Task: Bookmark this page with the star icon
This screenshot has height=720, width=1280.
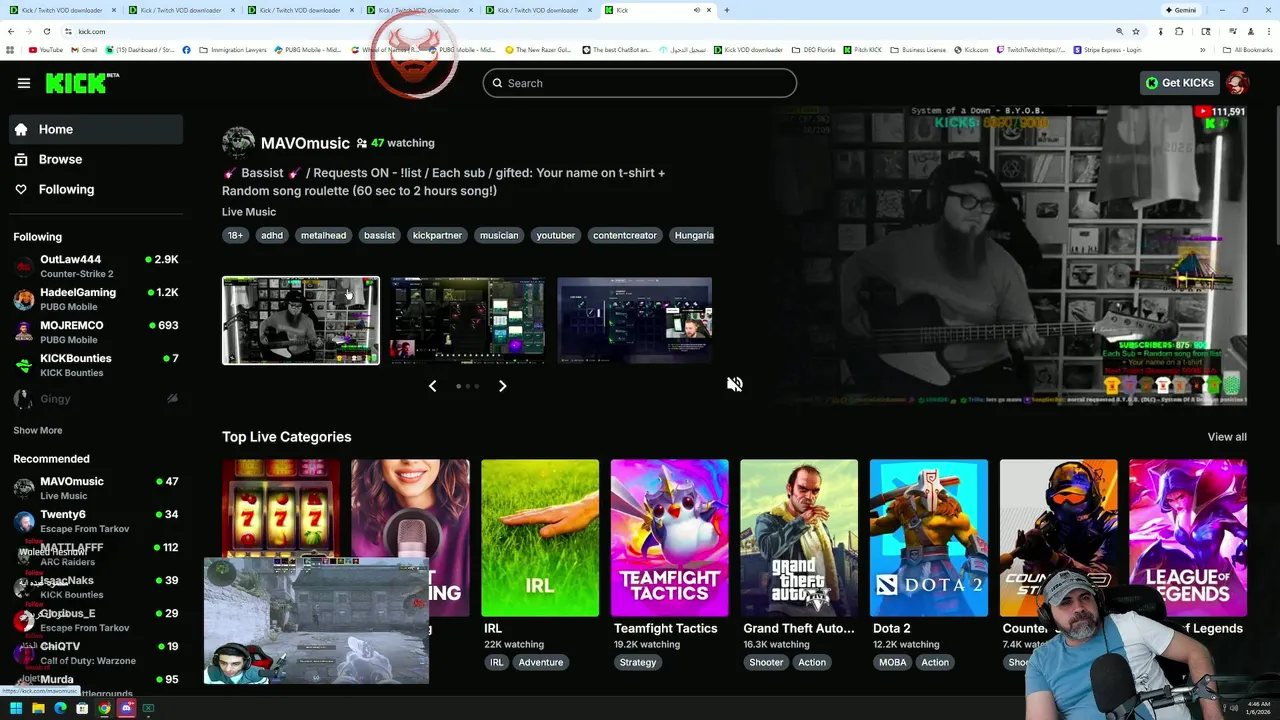Action: [1136, 31]
